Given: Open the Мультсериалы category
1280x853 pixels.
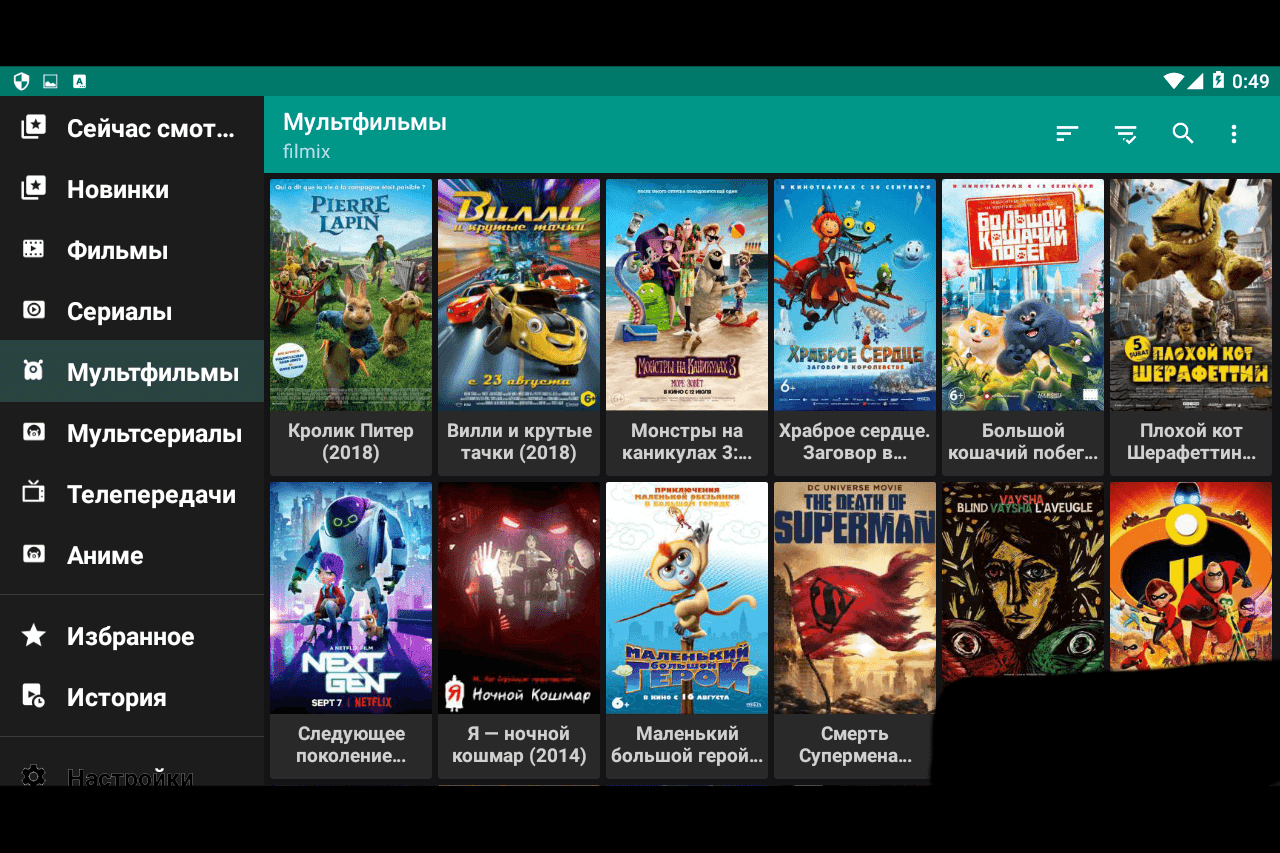Looking at the screenshot, I should click(x=132, y=432).
